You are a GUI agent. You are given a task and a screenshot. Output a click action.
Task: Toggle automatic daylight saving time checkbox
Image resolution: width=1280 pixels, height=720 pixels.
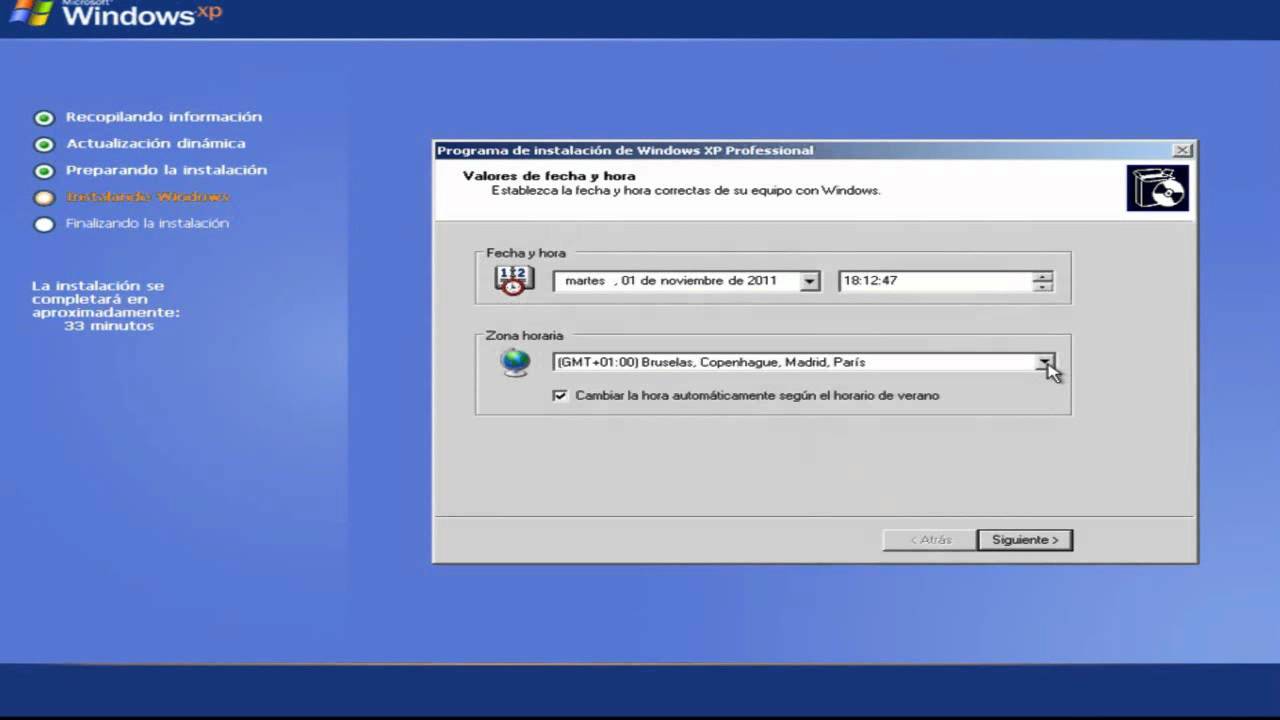pos(560,396)
